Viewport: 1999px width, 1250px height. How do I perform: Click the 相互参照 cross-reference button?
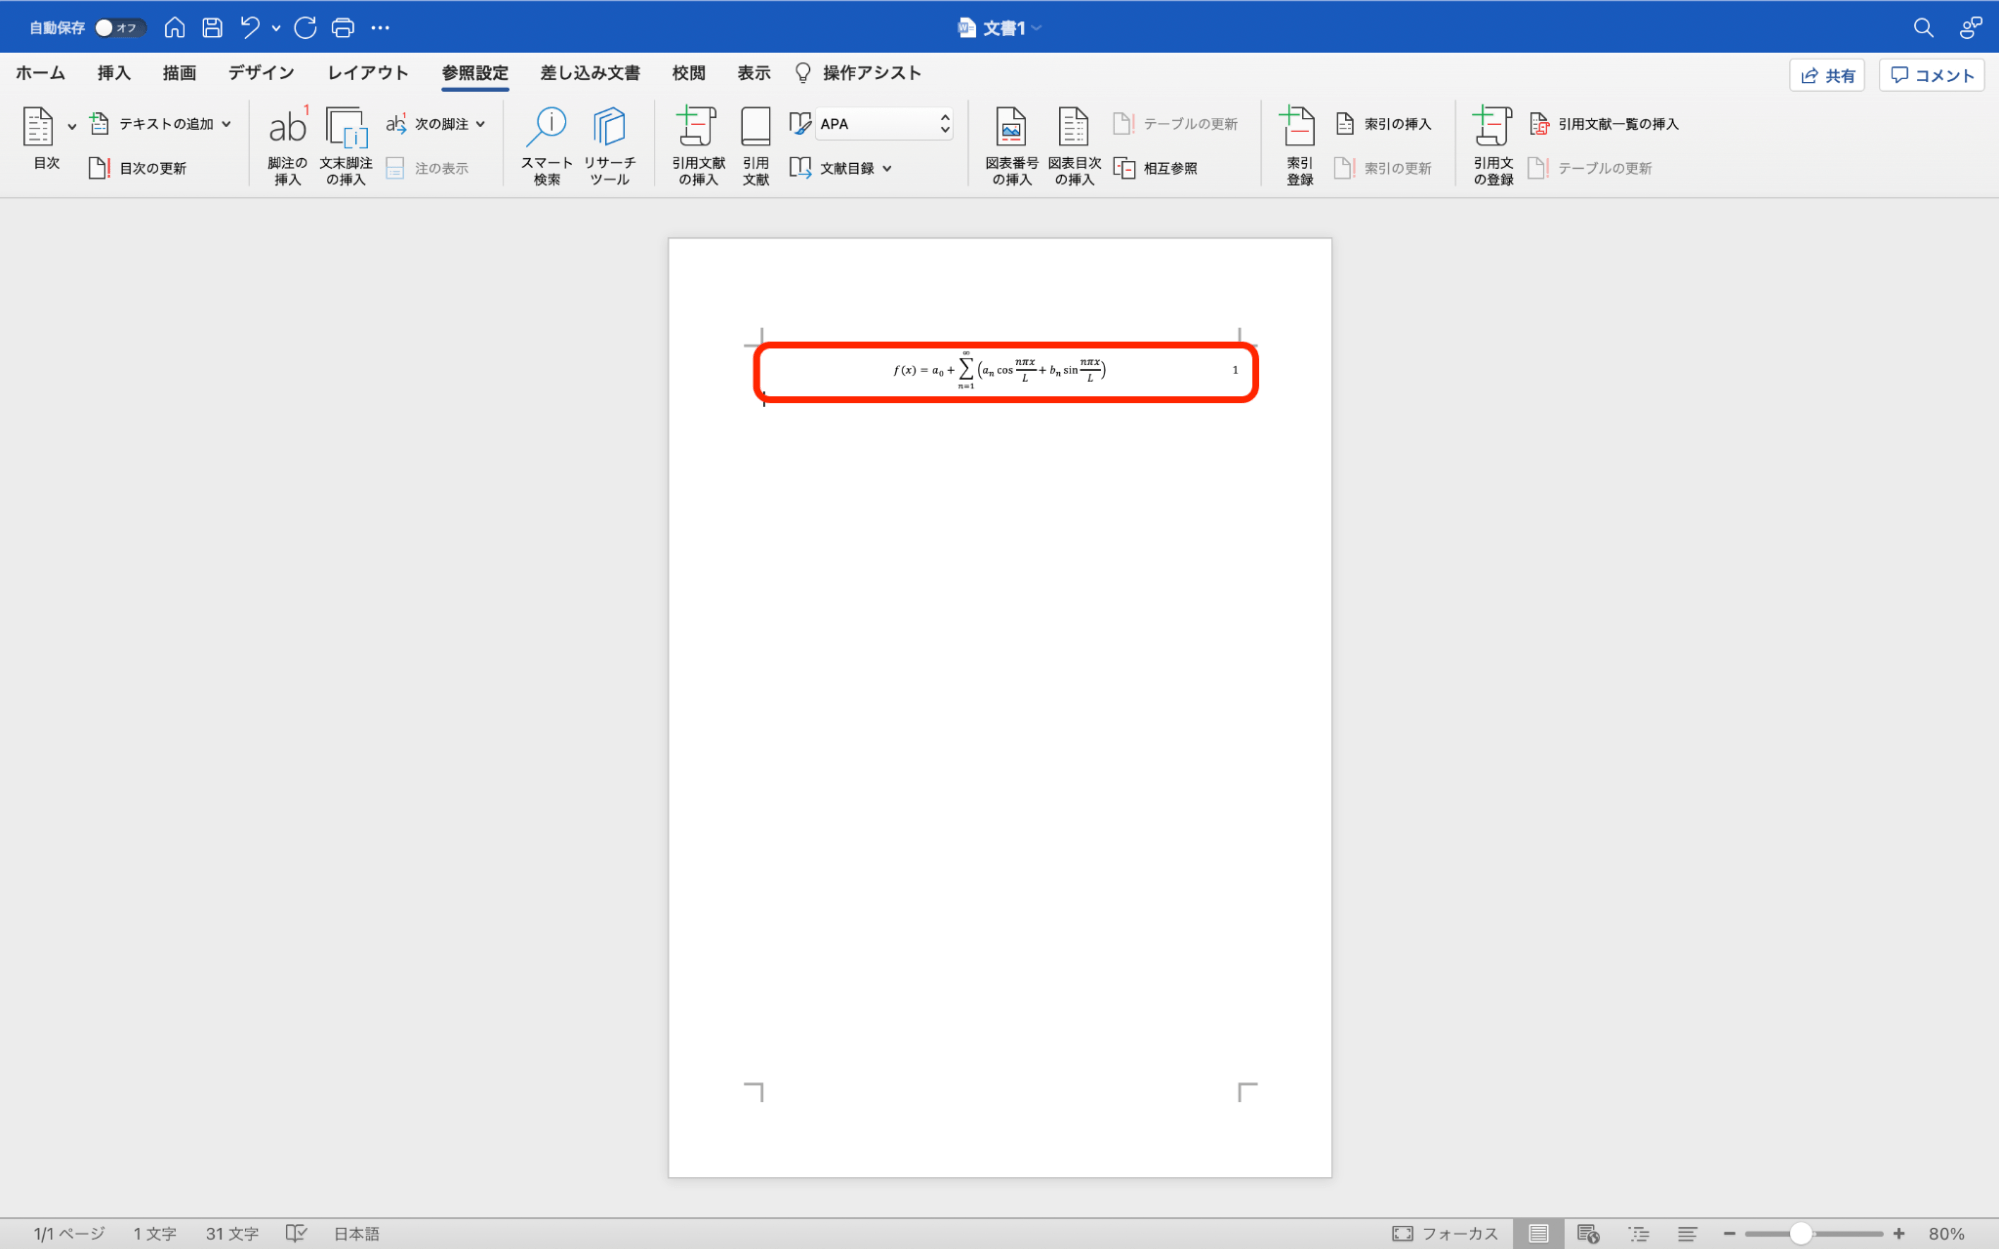click(x=1155, y=168)
